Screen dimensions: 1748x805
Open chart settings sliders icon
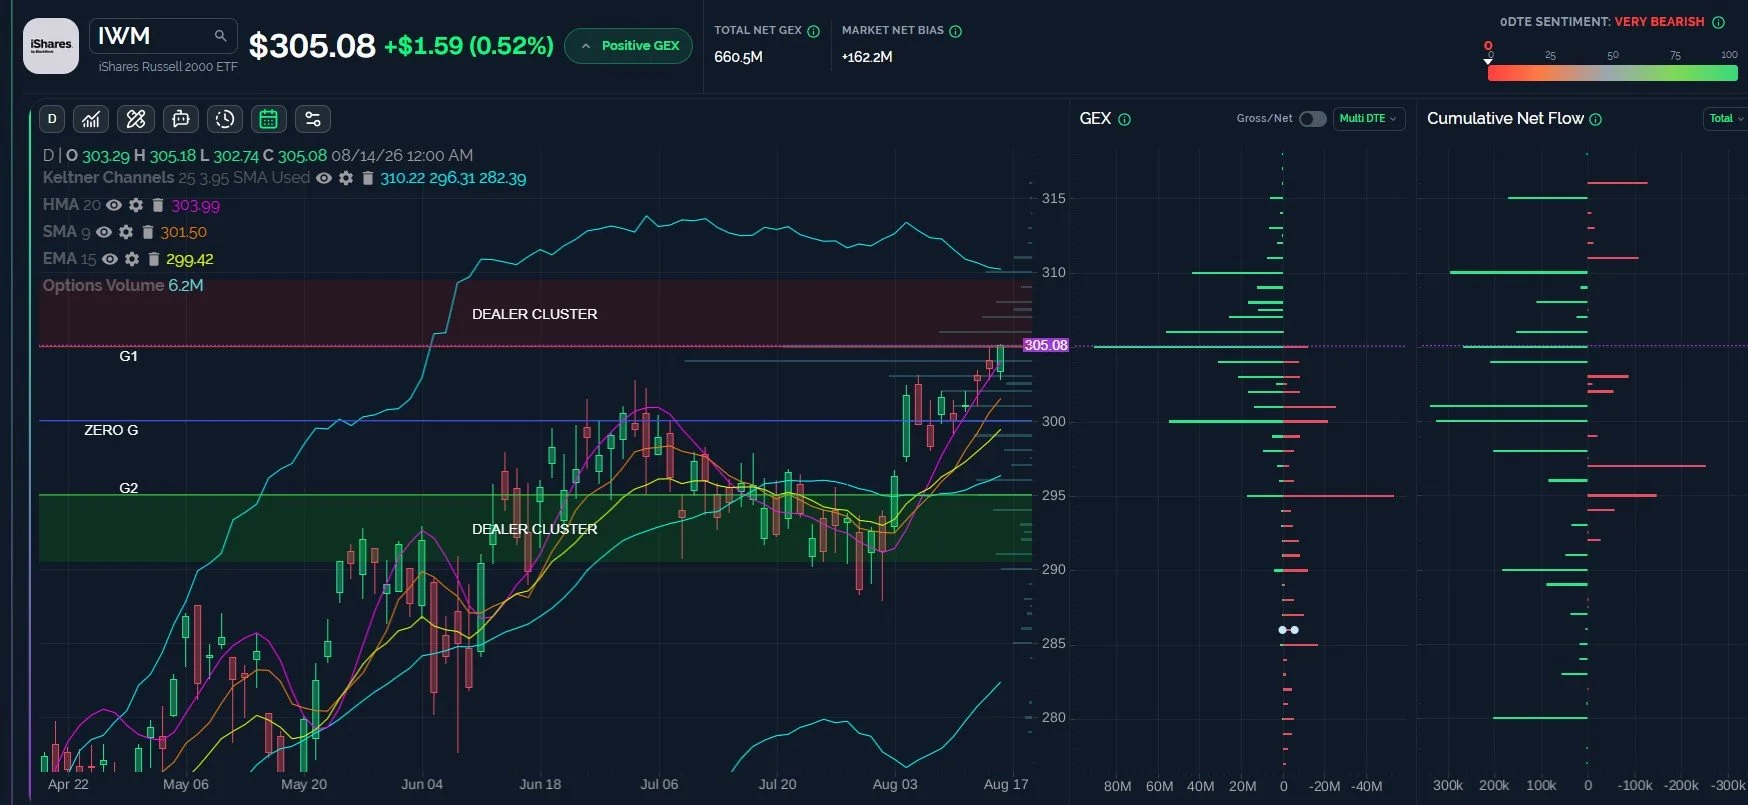click(313, 119)
